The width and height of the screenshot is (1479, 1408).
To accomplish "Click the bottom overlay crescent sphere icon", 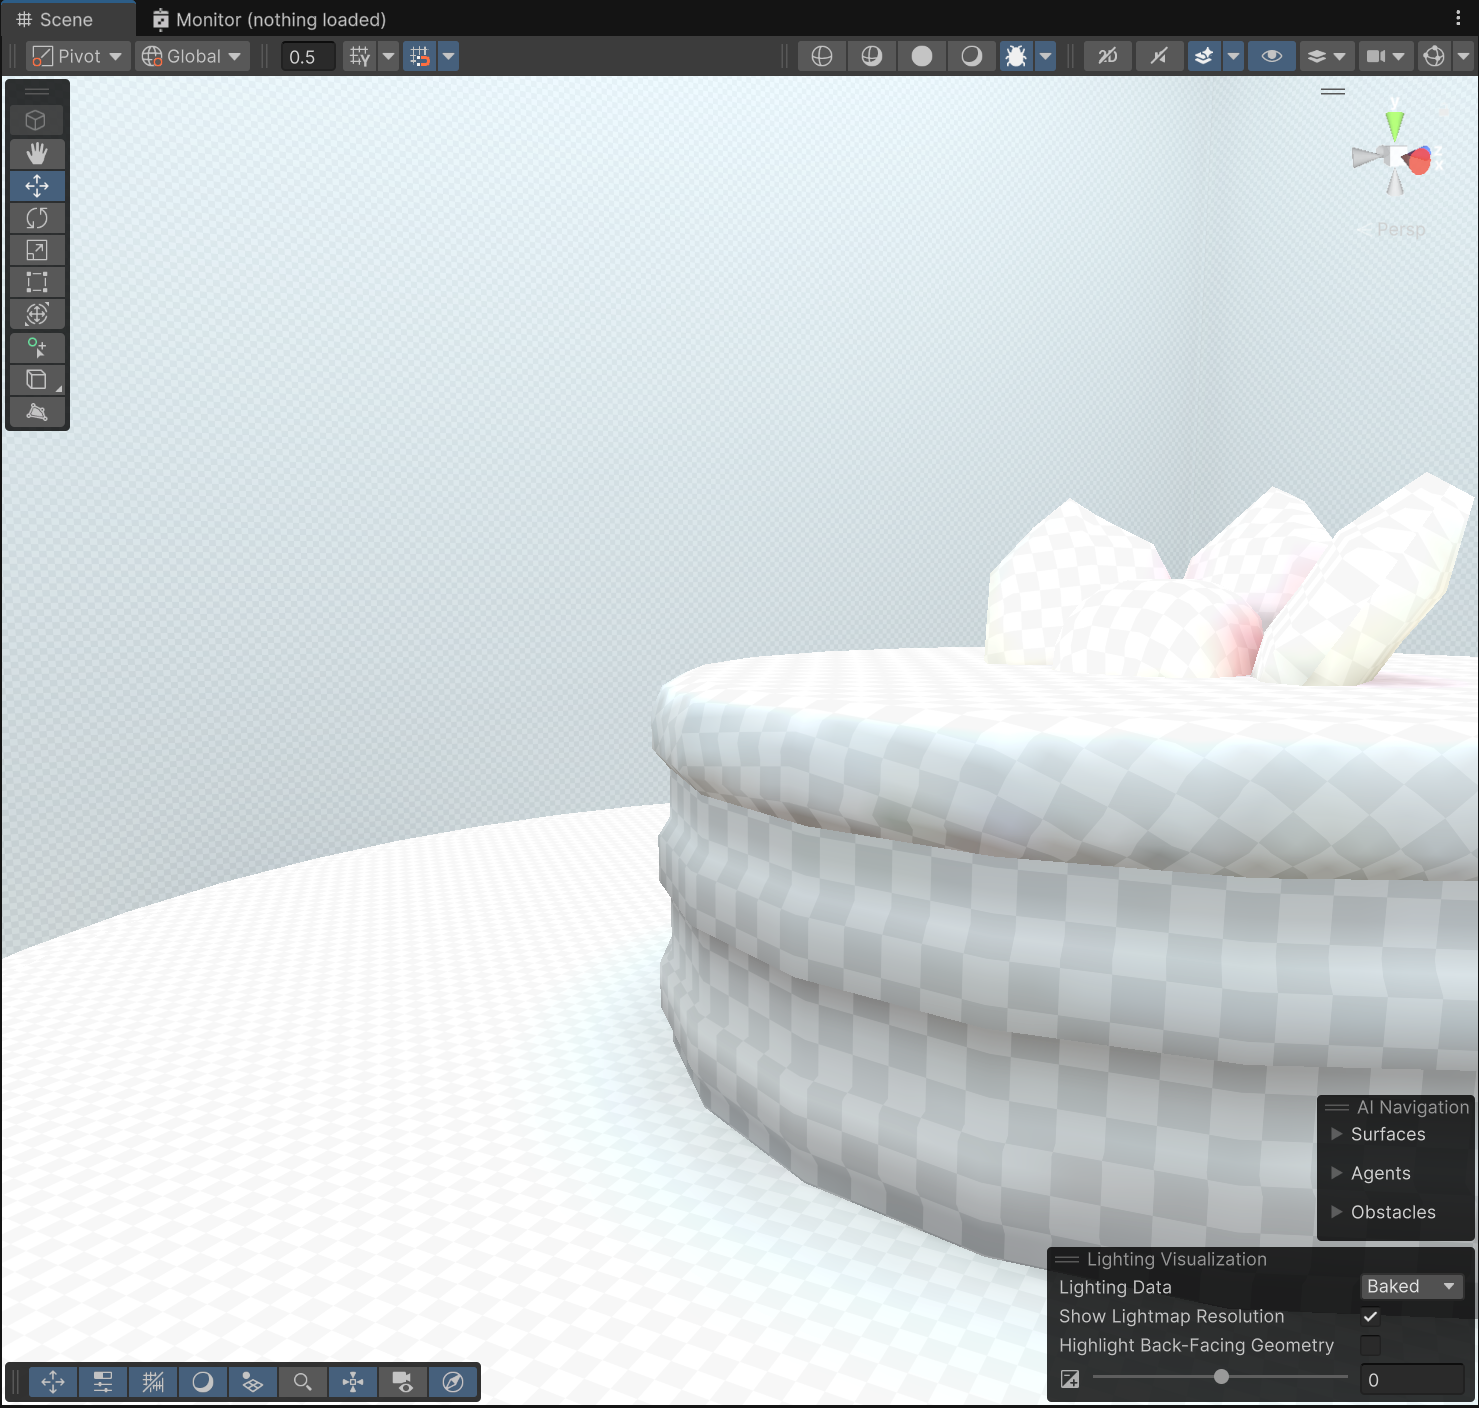I will pyautogui.click(x=203, y=1382).
